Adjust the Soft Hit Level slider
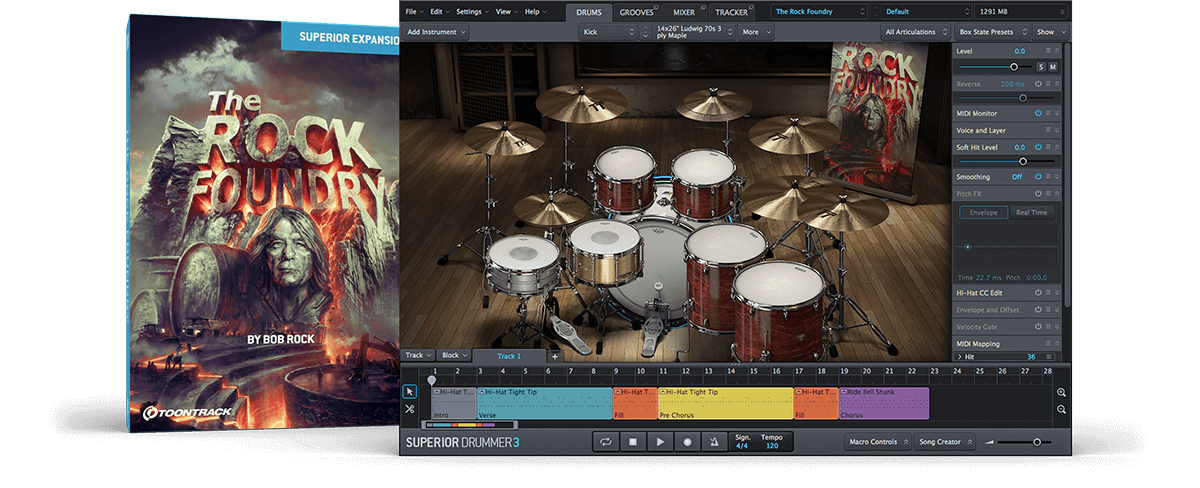Screen dimensions: 1200x488 tap(1008, 161)
